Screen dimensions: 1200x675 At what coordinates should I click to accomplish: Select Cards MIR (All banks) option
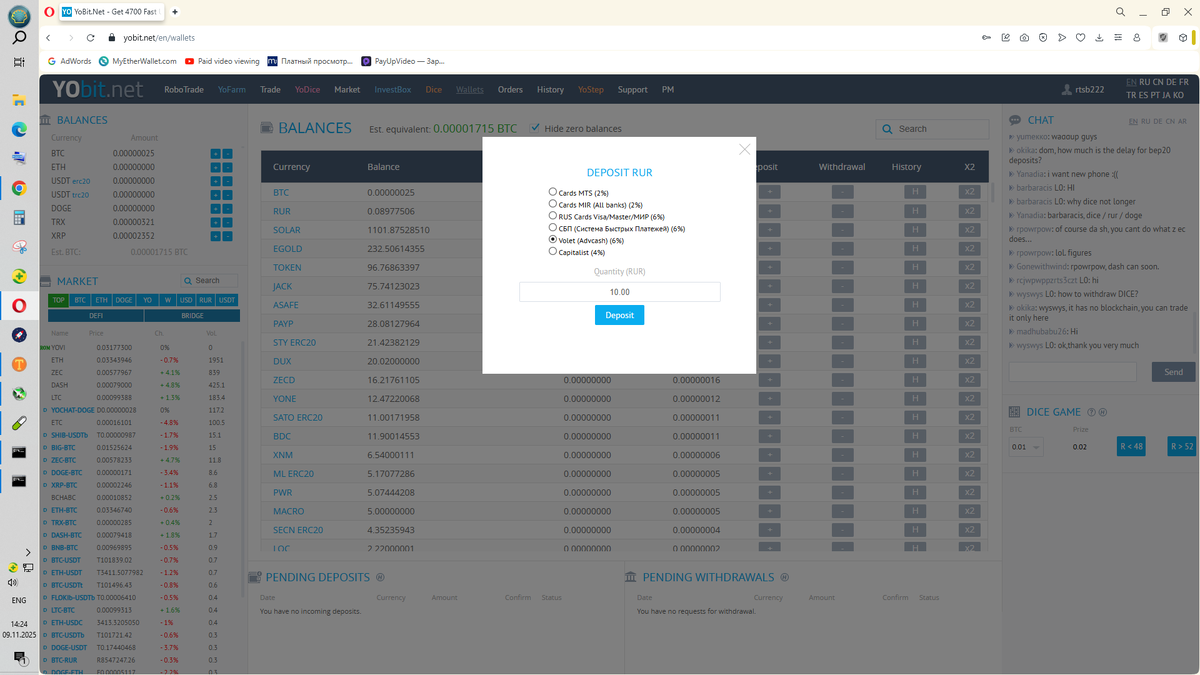pyautogui.click(x=553, y=204)
